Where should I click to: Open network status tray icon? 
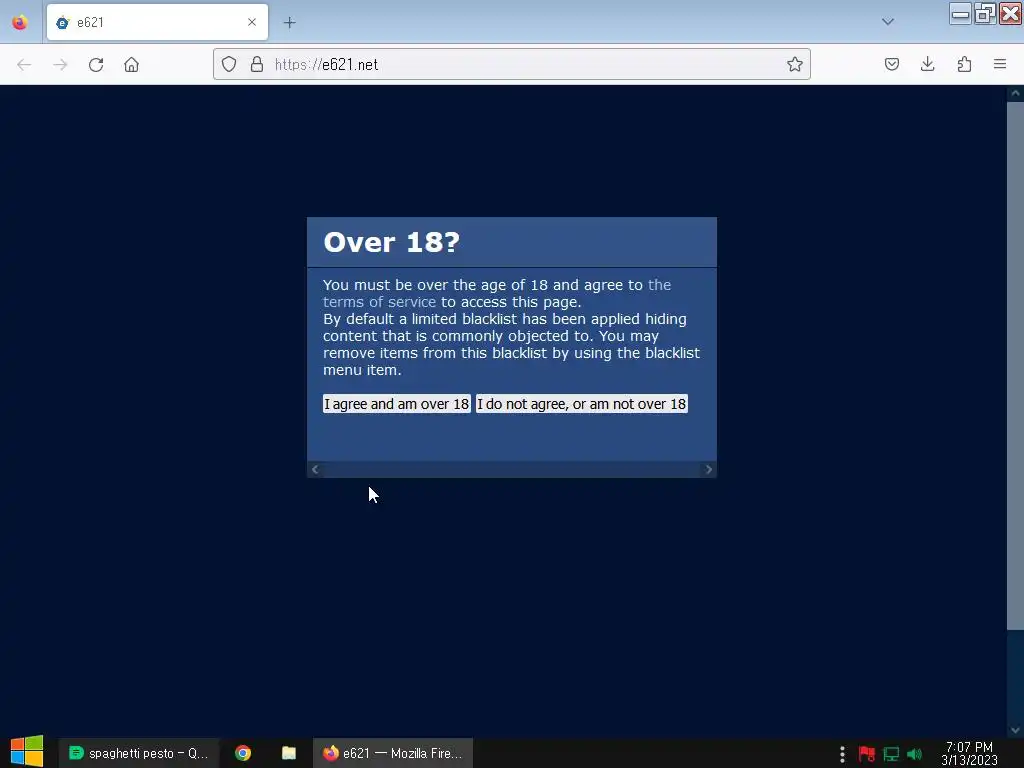point(891,754)
